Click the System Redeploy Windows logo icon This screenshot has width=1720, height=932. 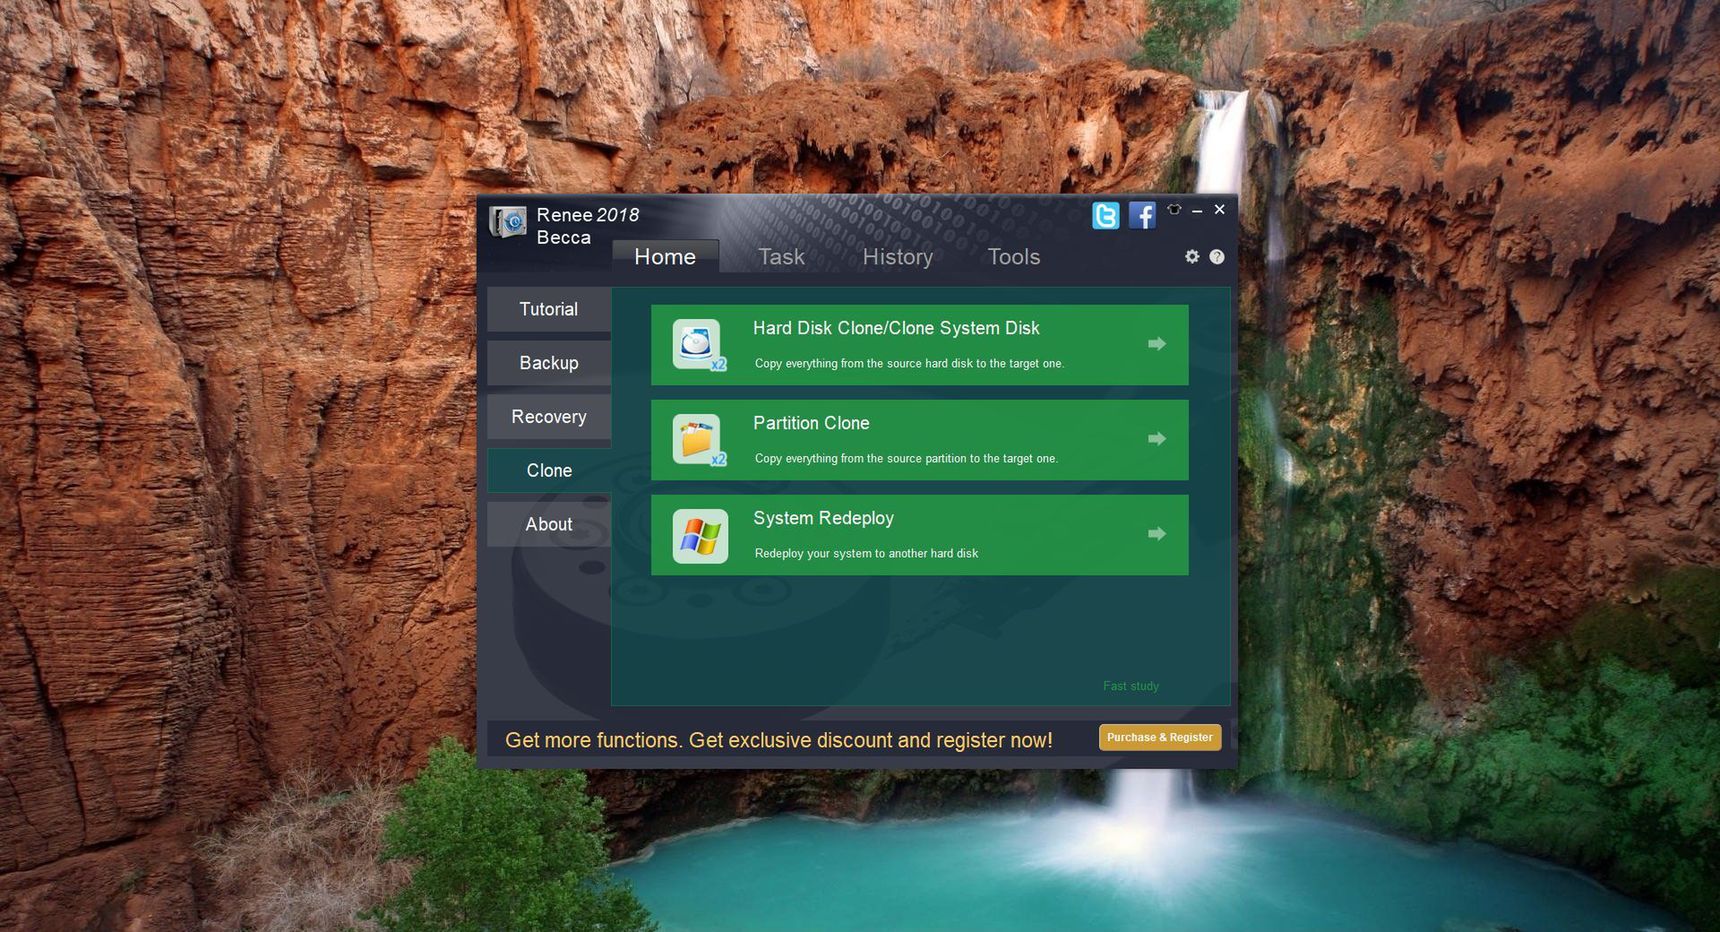tap(700, 536)
